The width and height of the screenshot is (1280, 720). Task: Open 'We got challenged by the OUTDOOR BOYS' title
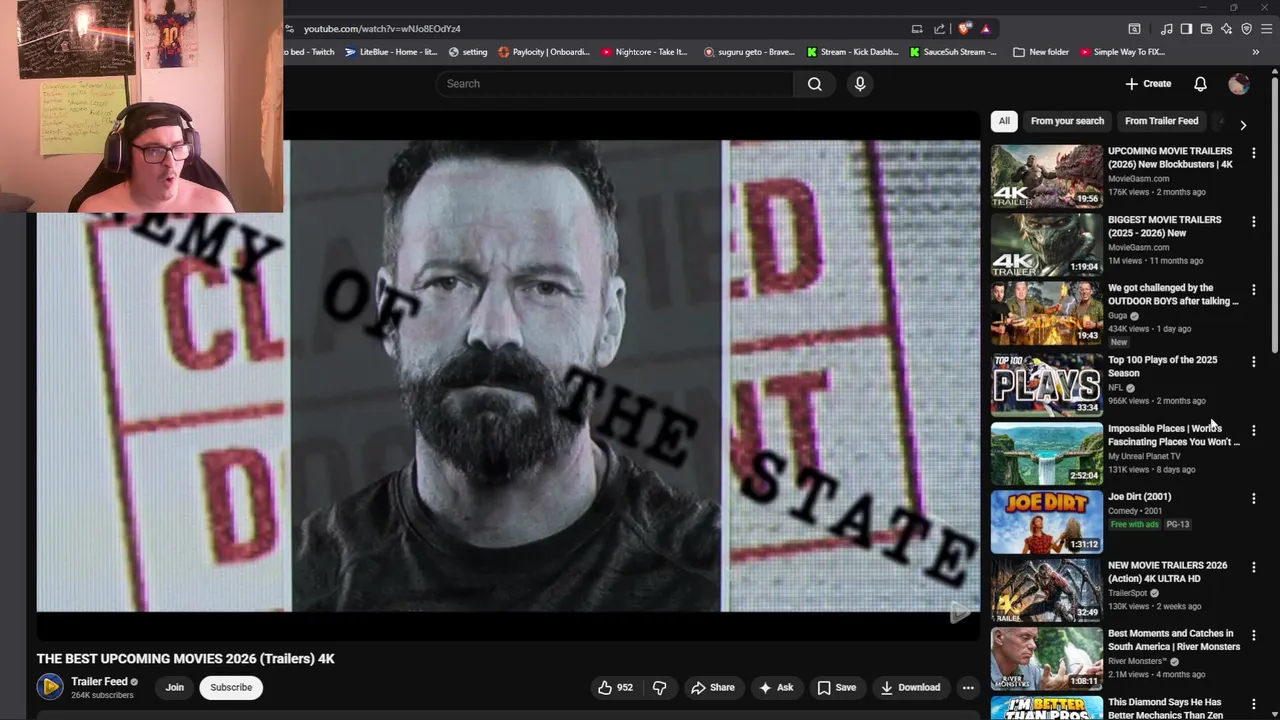pyautogui.click(x=1173, y=294)
